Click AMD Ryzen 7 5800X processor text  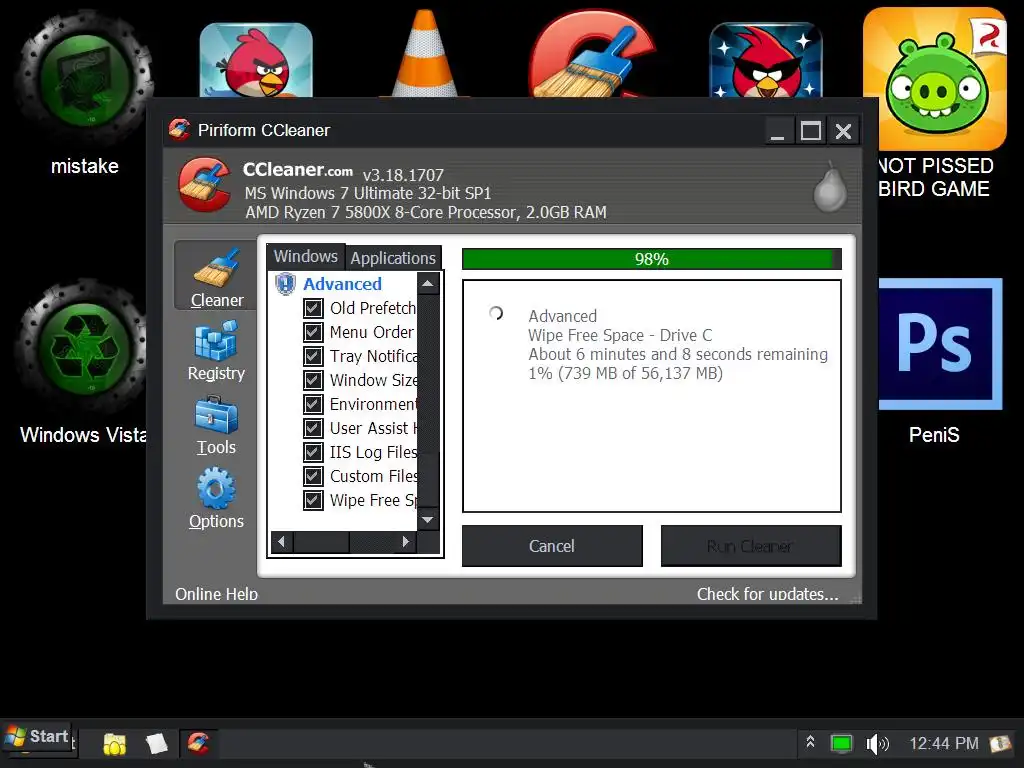click(426, 212)
